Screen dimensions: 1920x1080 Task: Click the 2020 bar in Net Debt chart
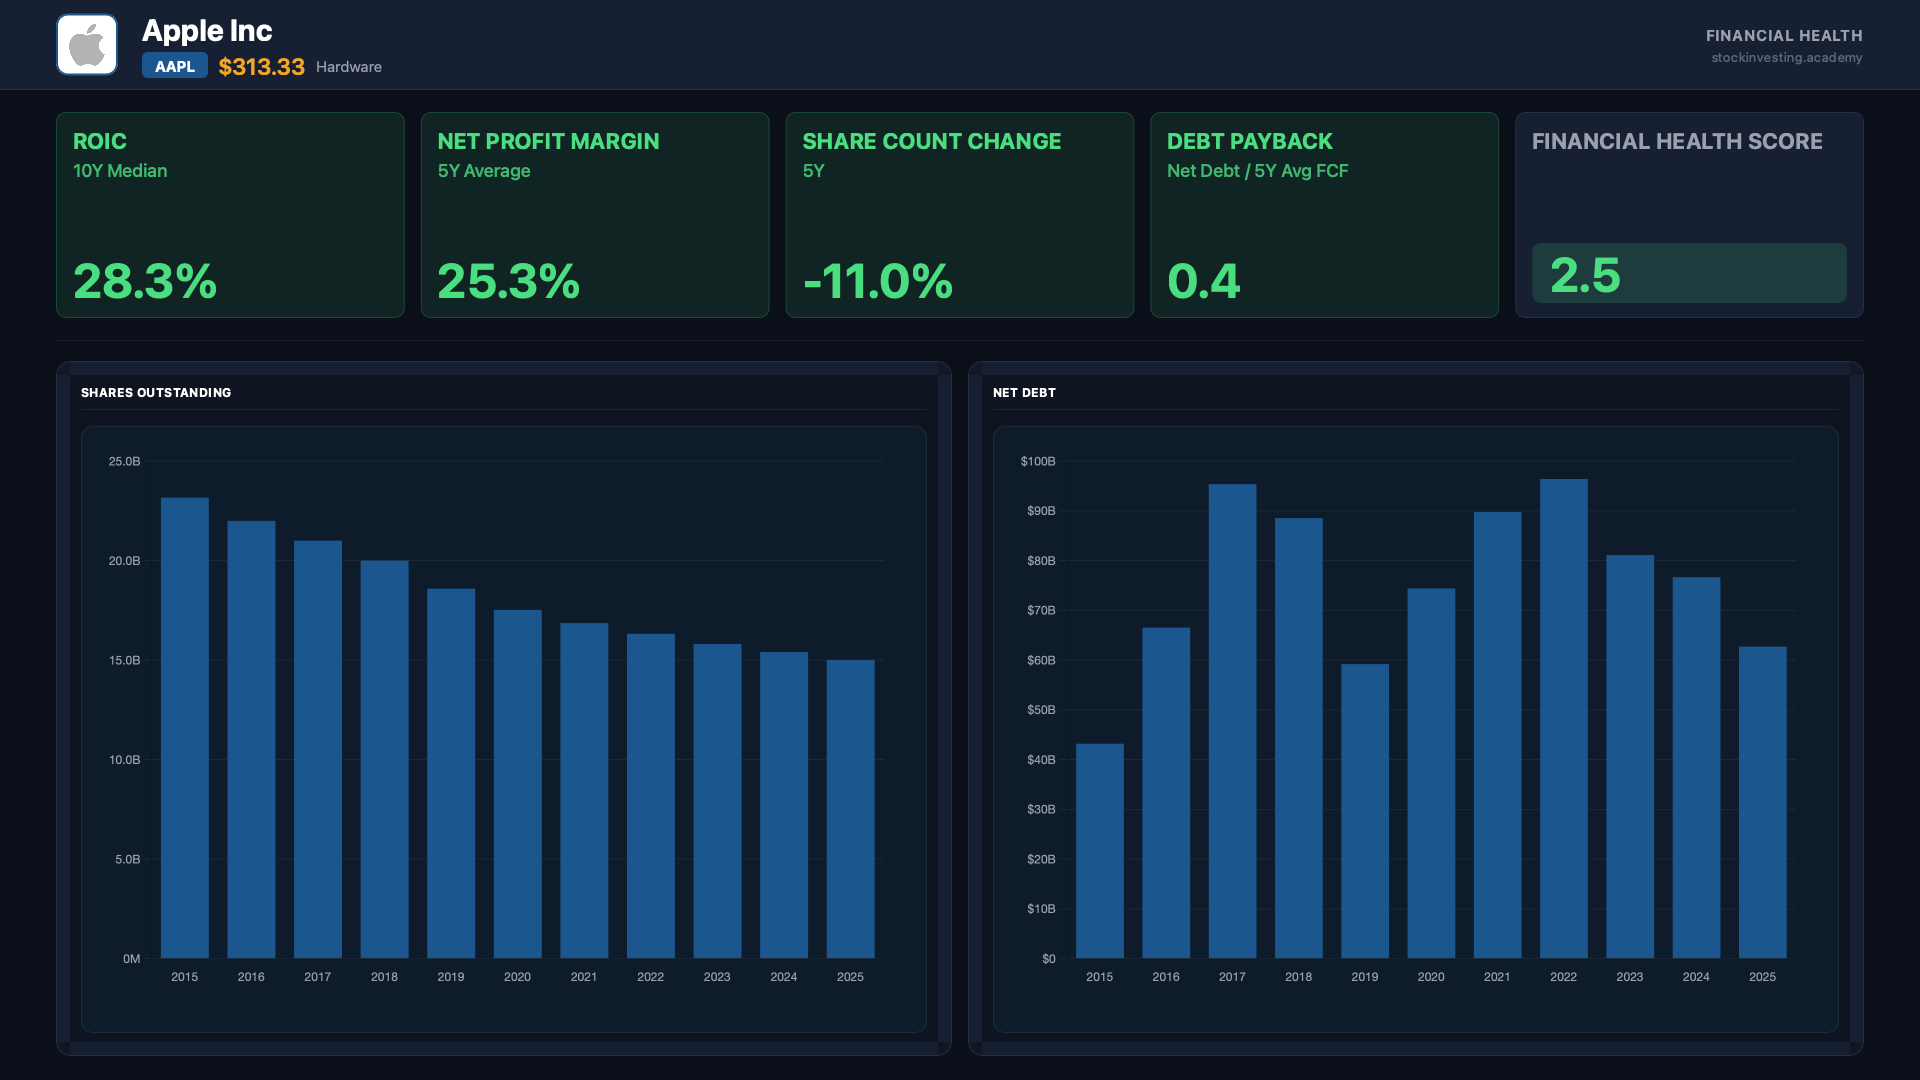(x=1431, y=773)
